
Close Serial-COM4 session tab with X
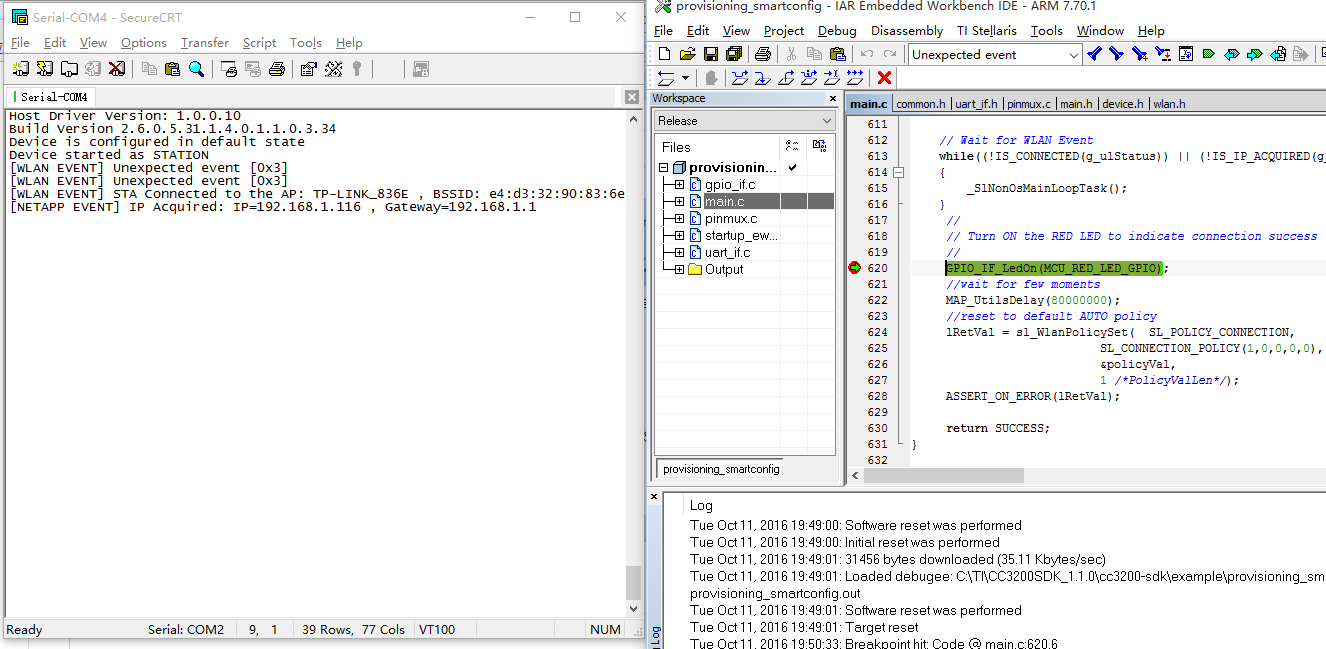coord(632,97)
